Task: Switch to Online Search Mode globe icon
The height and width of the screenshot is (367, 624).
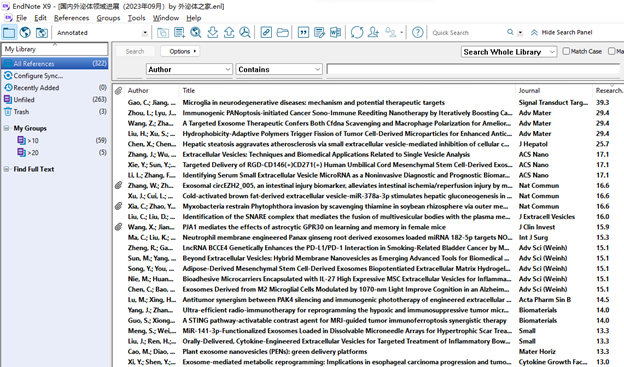Action: 25,32
